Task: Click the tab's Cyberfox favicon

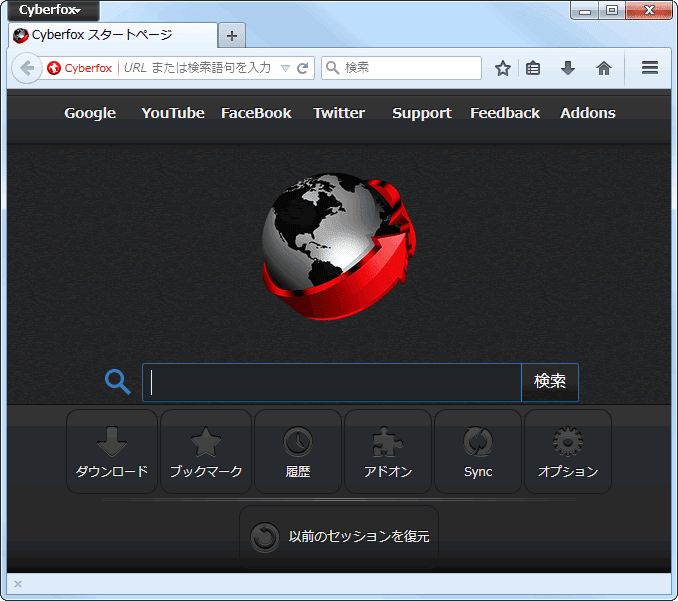Action: pos(21,35)
